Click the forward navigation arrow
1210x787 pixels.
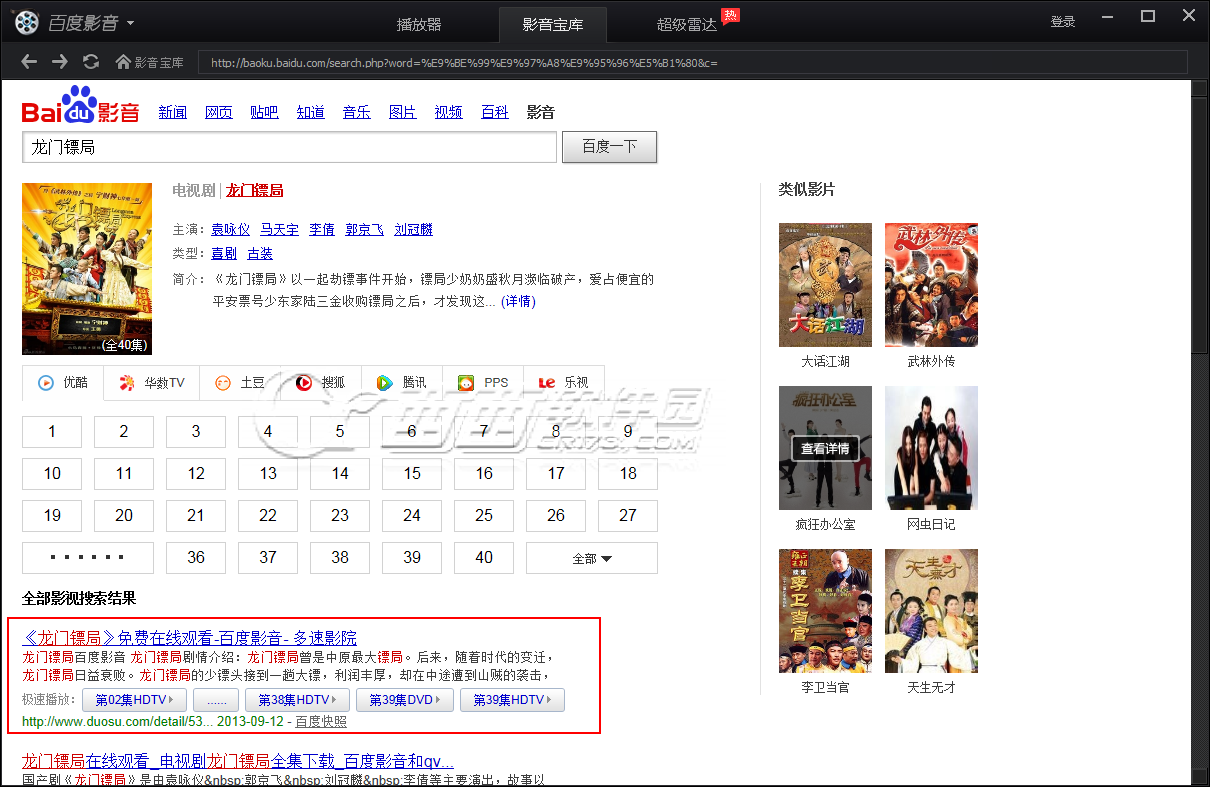point(60,62)
